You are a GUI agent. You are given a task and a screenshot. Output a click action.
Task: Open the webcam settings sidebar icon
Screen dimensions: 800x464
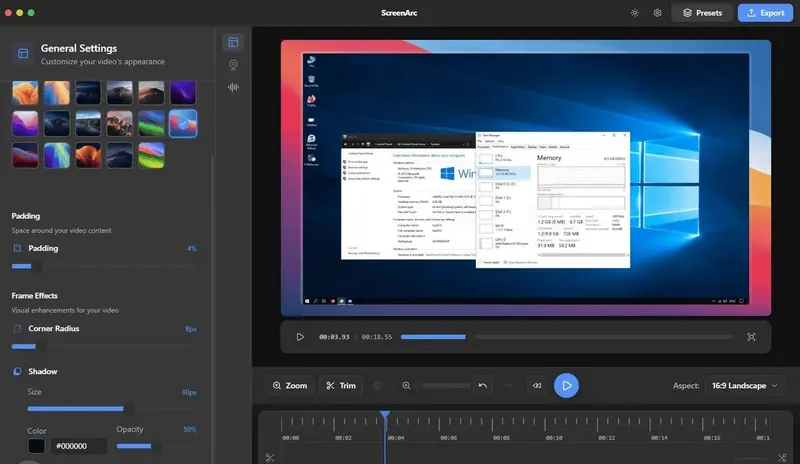pyautogui.click(x=233, y=65)
